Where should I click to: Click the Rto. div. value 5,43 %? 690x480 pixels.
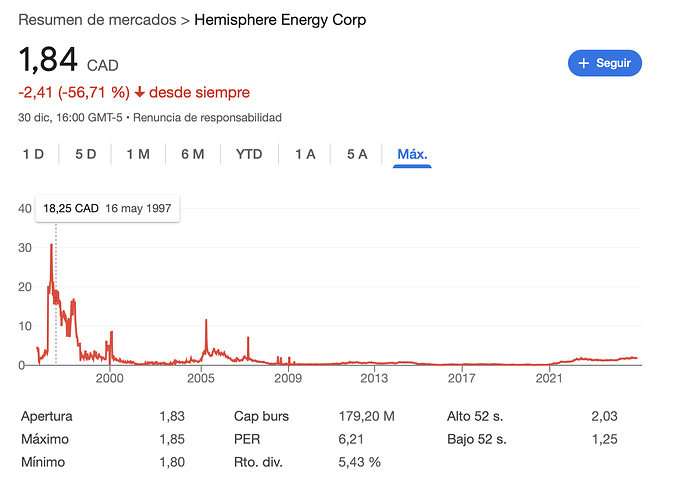360,462
